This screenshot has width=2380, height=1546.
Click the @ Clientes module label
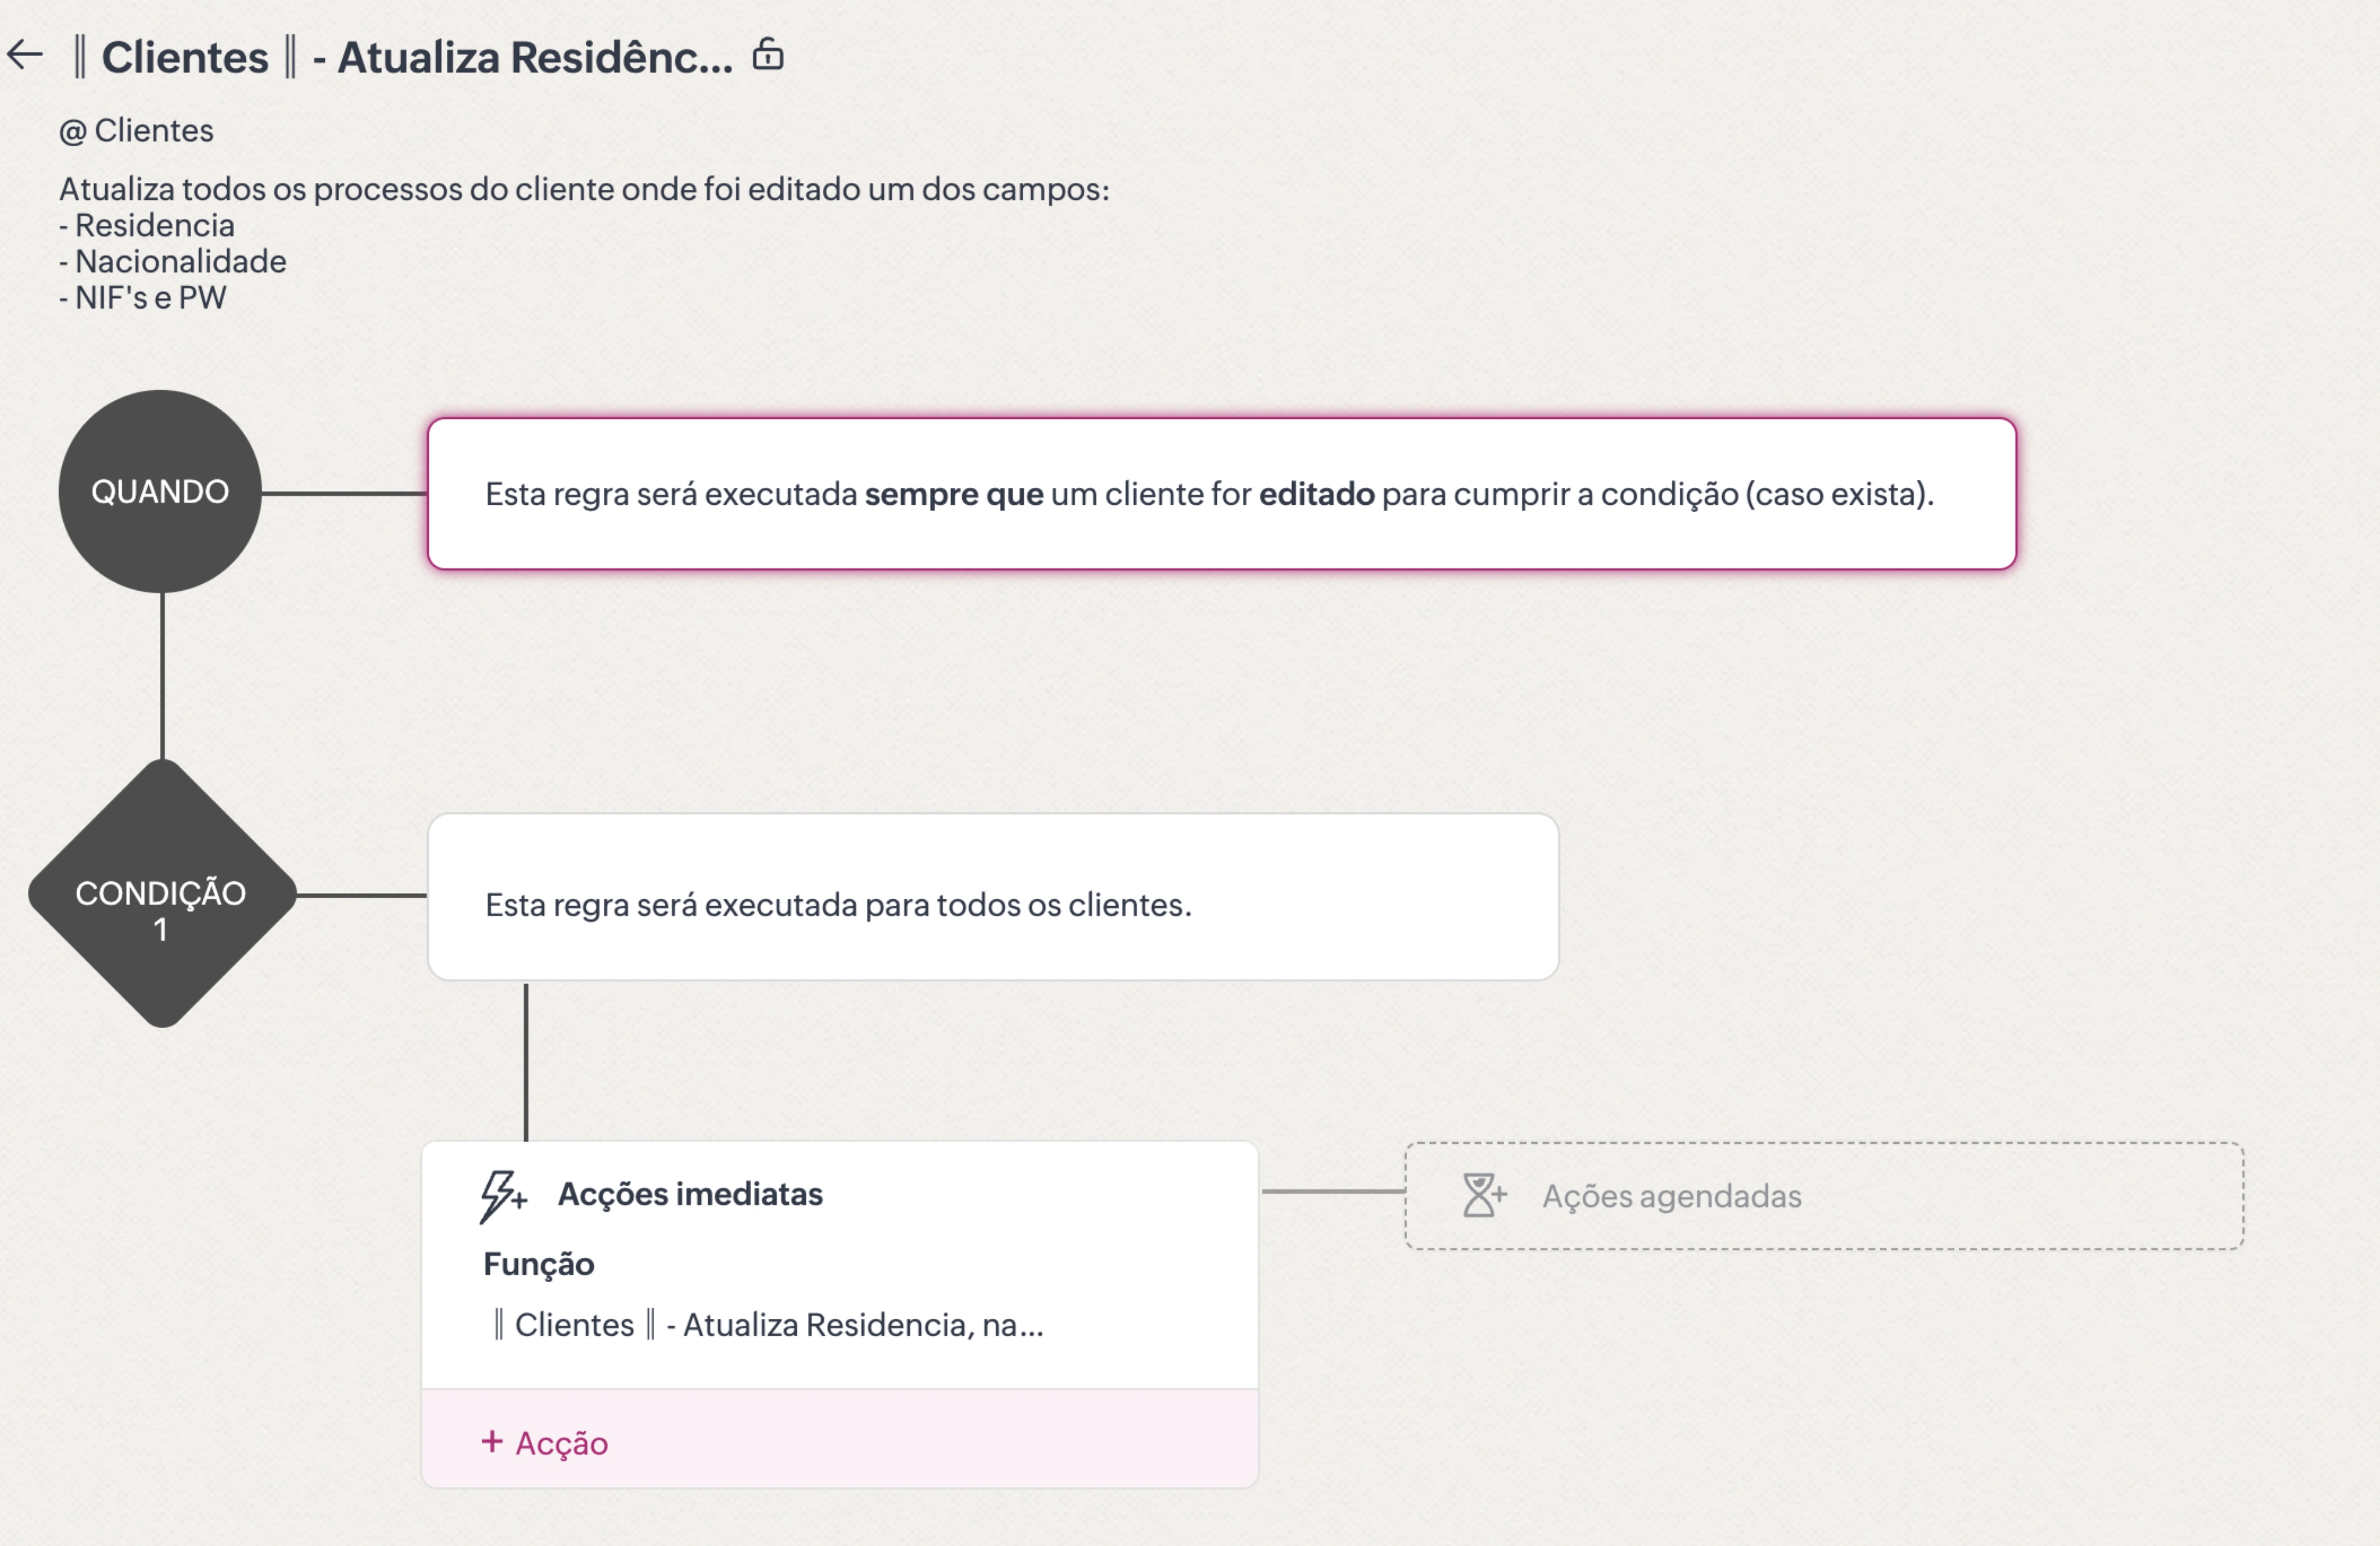tap(136, 130)
